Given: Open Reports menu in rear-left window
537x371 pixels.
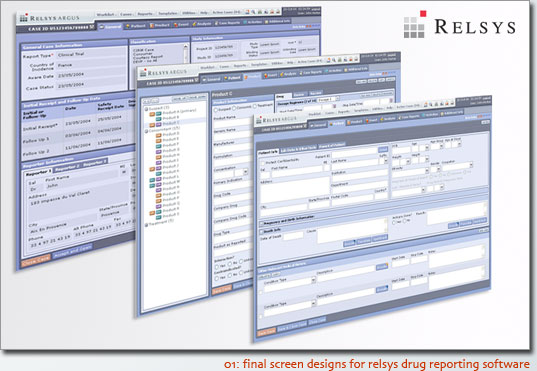Looking at the screenshot, I should click(145, 14).
